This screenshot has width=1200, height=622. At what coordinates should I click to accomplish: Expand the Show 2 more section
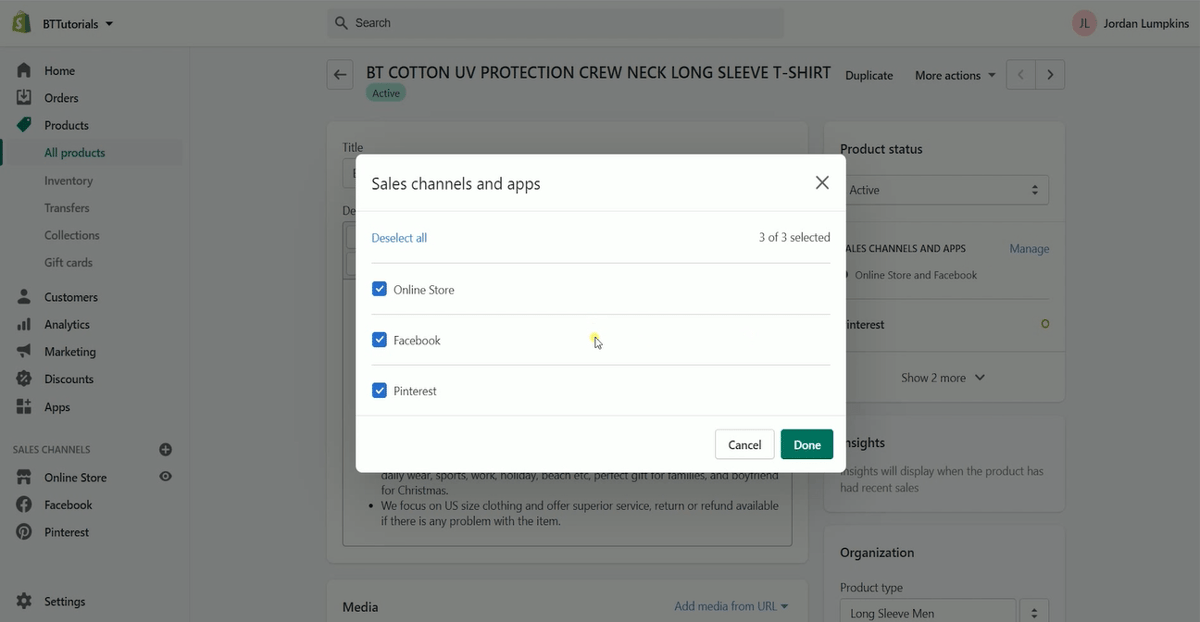941,377
